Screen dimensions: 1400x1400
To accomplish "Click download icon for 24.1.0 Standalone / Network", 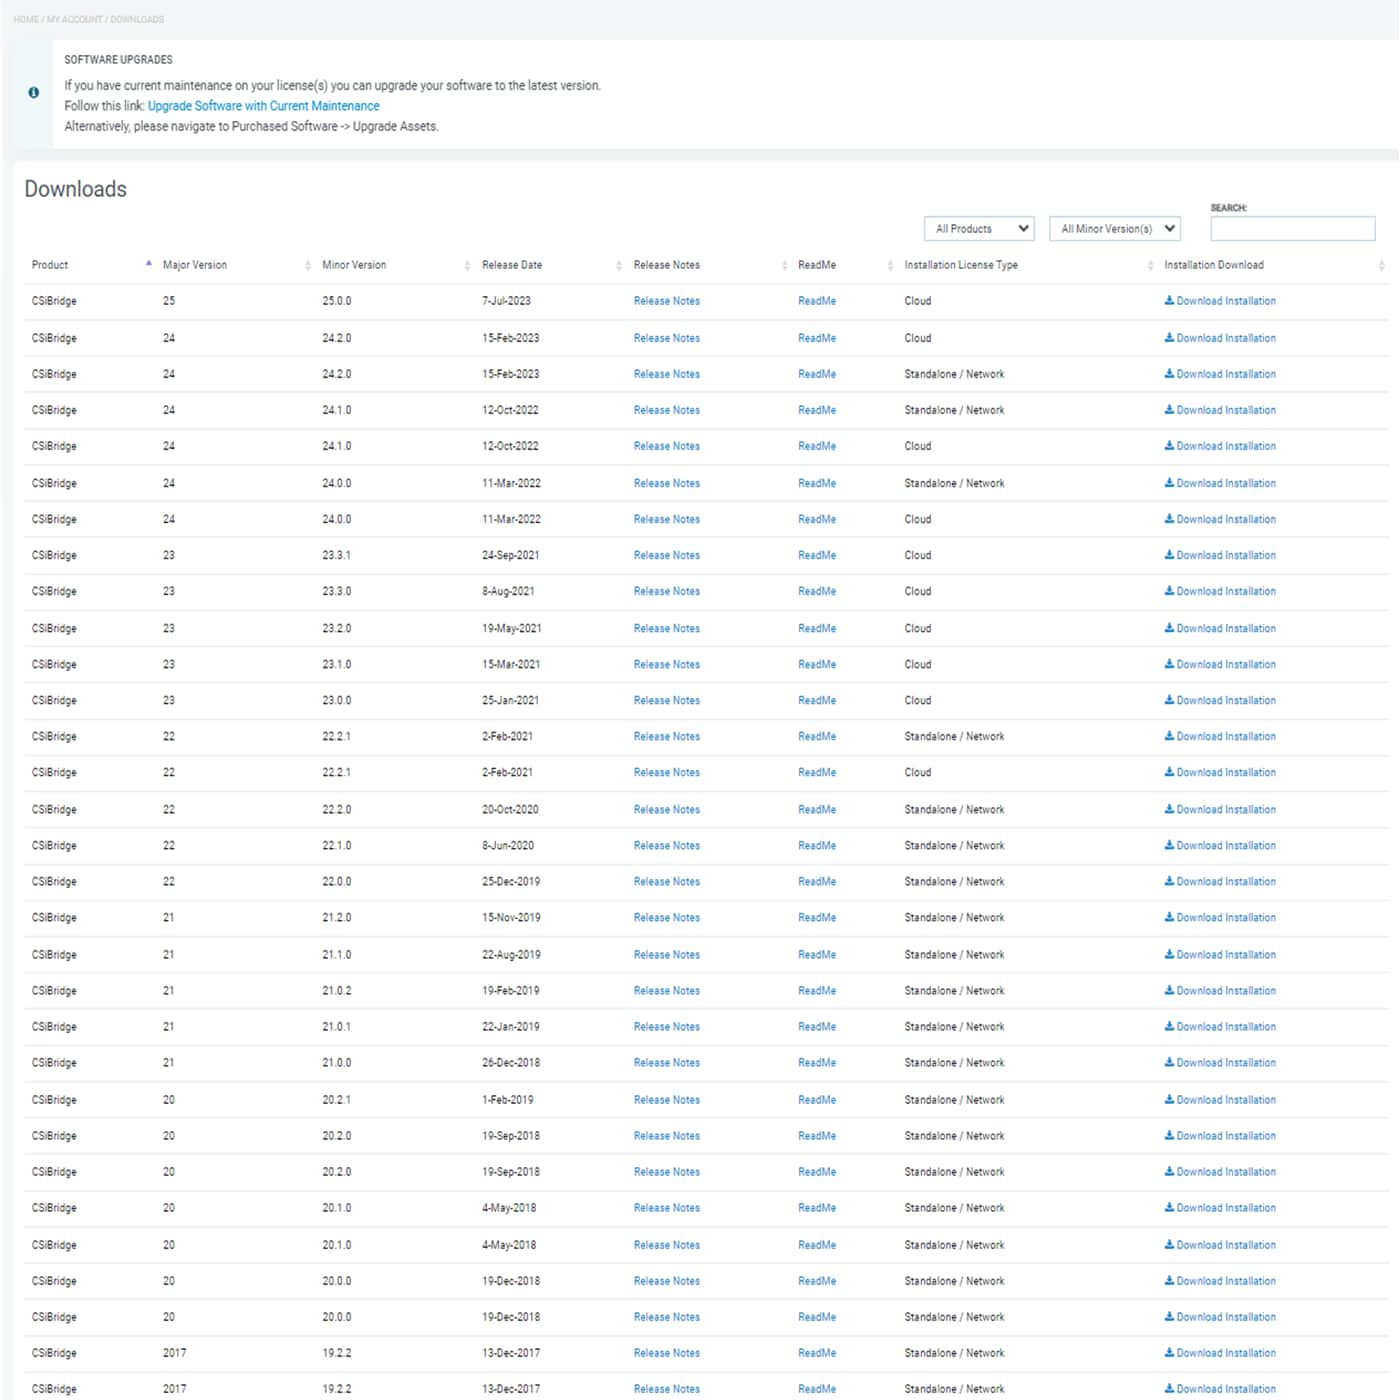I will (x=1169, y=409).
